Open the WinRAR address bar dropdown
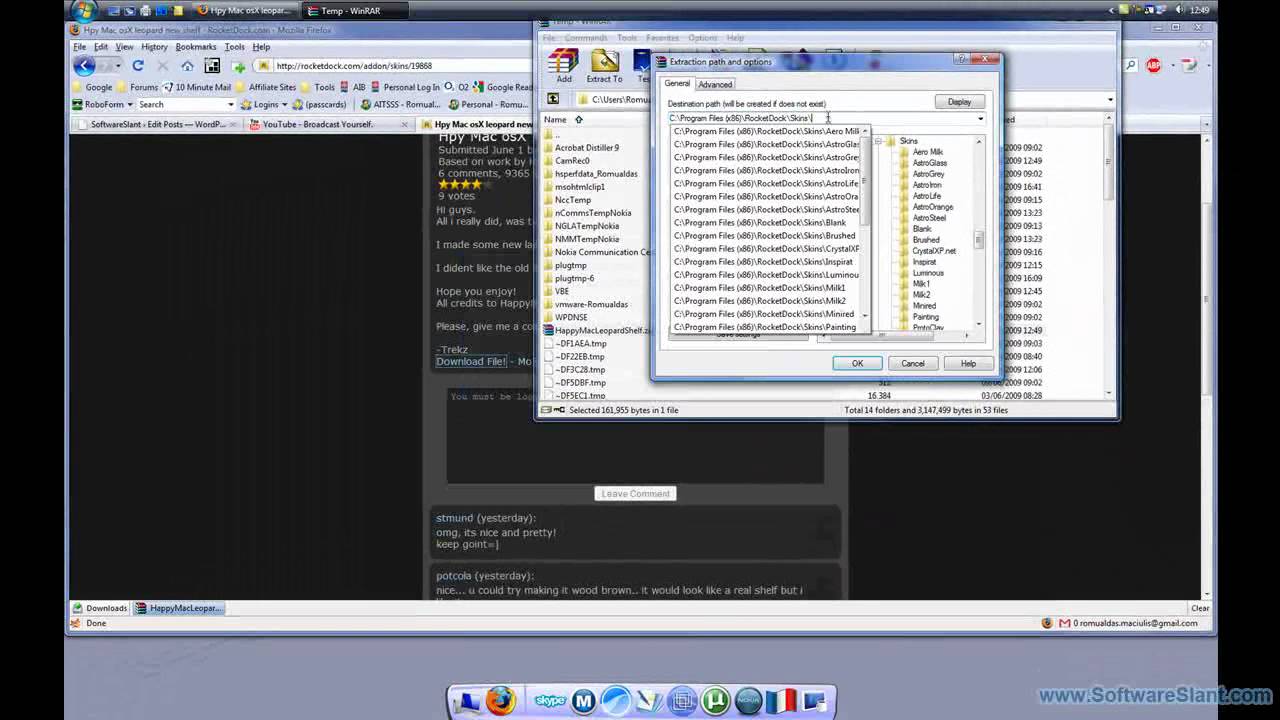Image resolution: width=1280 pixels, height=720 pixels. click(1110, 99)
